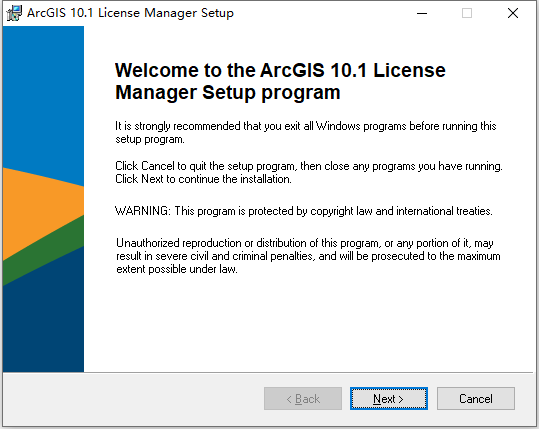The height and width of the screenshot is (429, 539).
Task: Click the WARNING copyright law line
Action: 304,211
